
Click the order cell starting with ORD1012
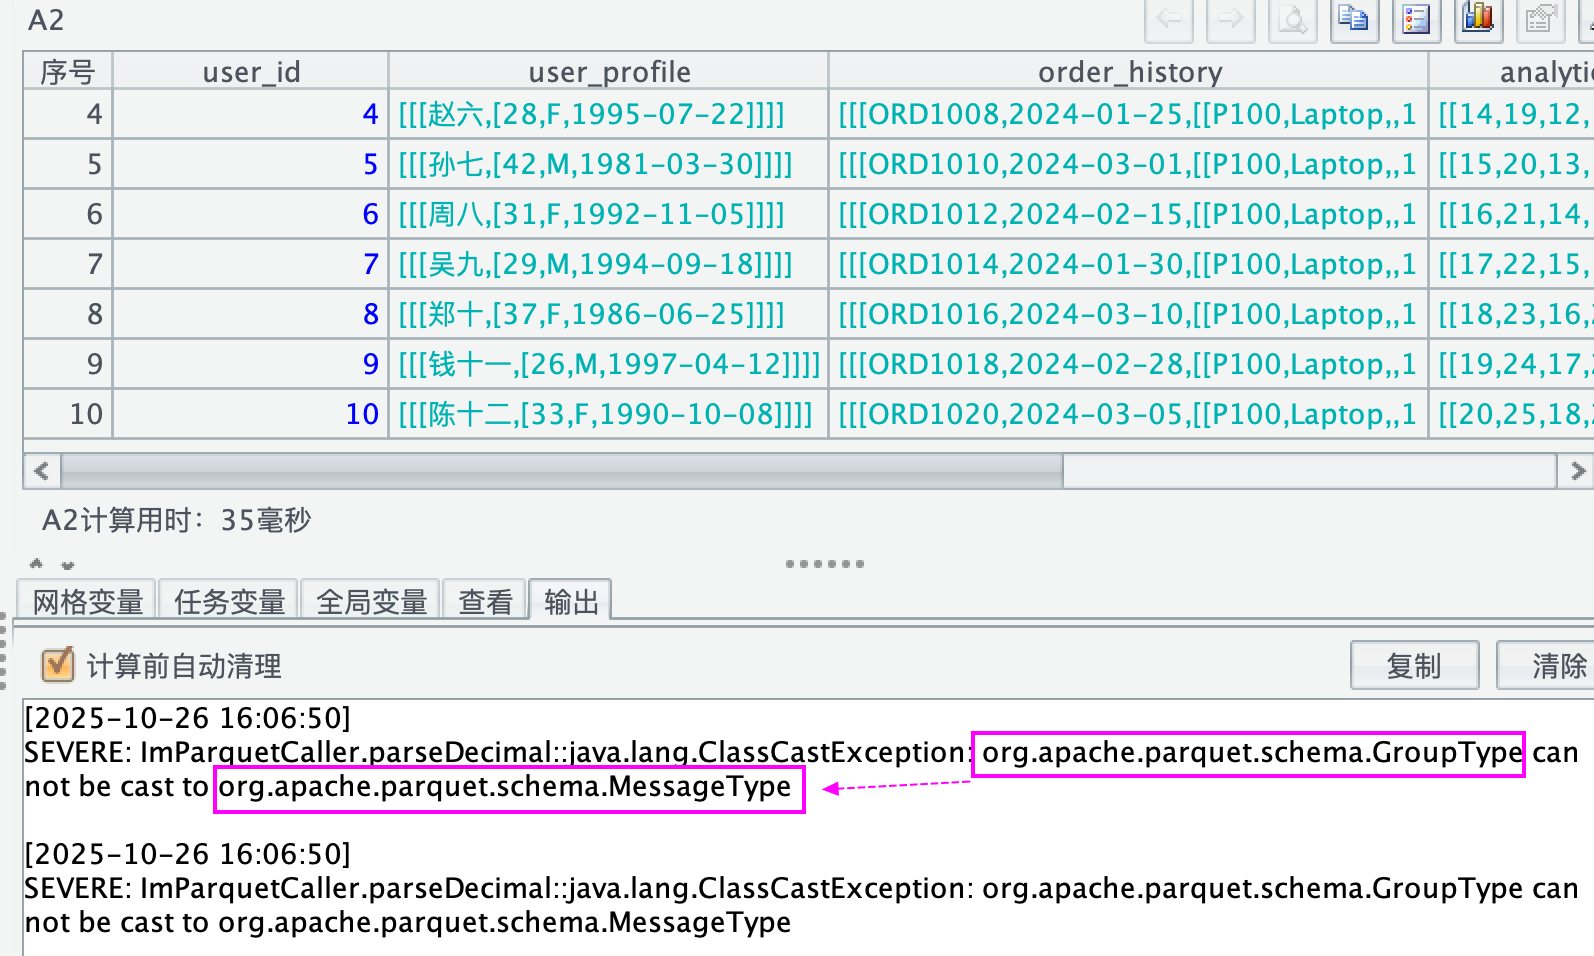pyautogui.click(x=1129, y=214)
